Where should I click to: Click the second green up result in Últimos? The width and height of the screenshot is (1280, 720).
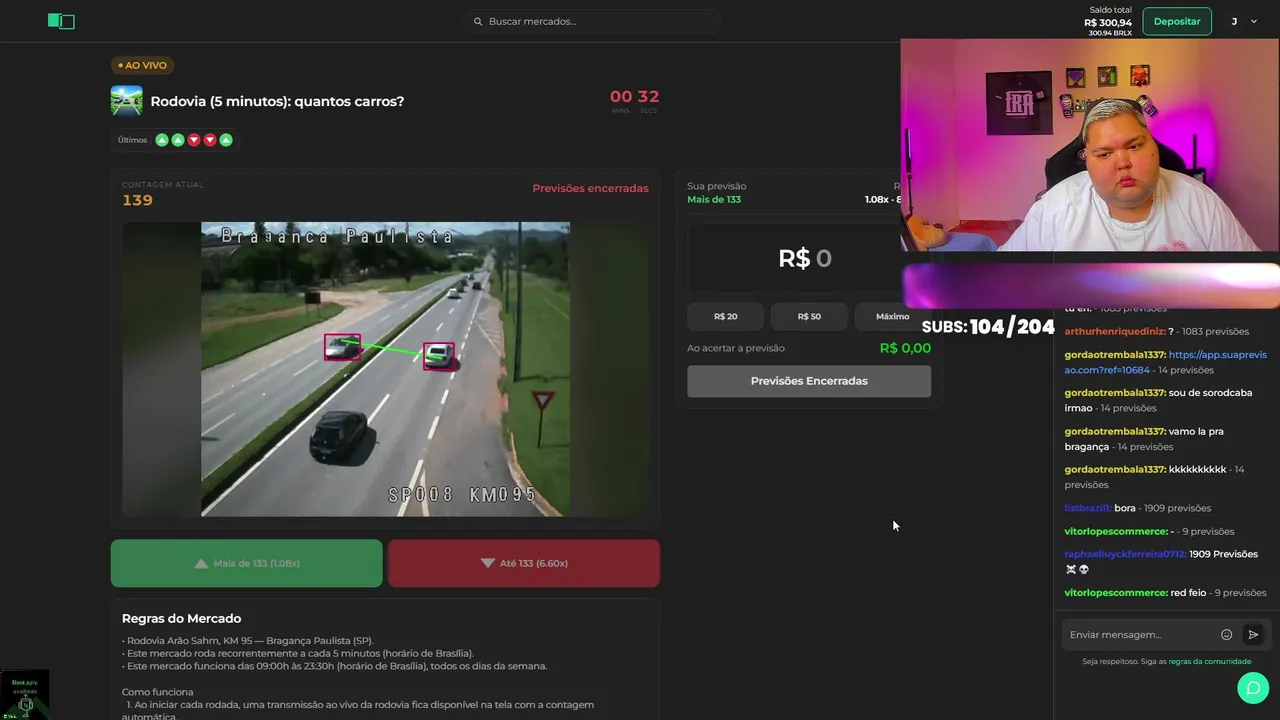click(x=178, y=140)
